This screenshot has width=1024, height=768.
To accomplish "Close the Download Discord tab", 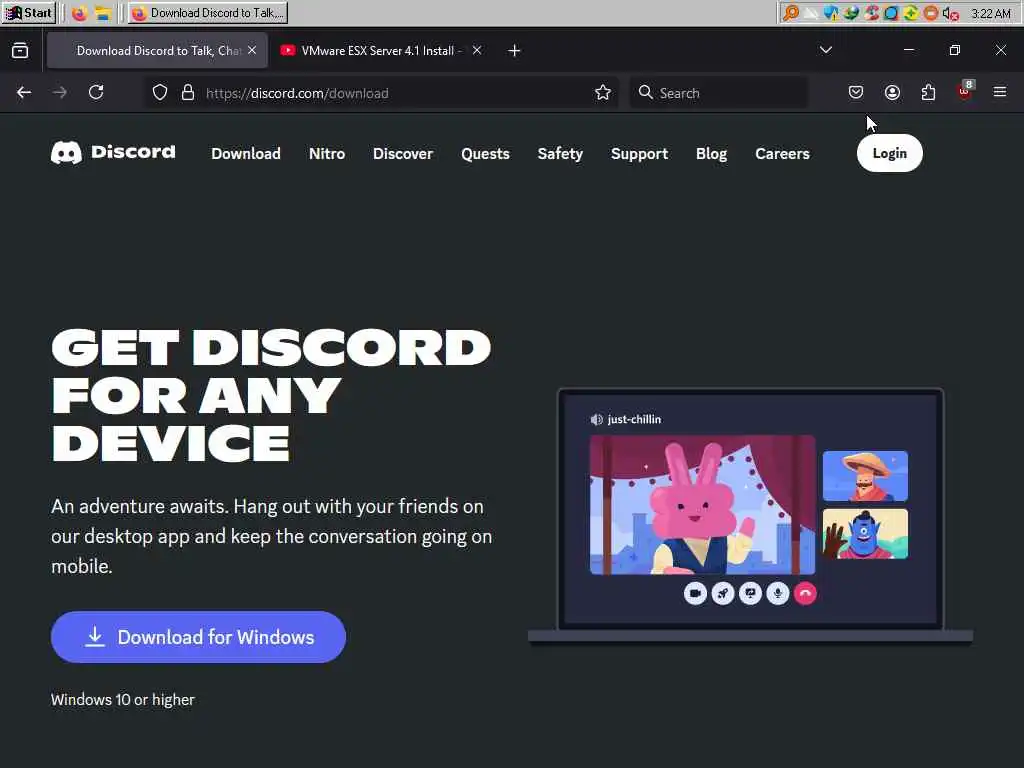I will [252, 50].
